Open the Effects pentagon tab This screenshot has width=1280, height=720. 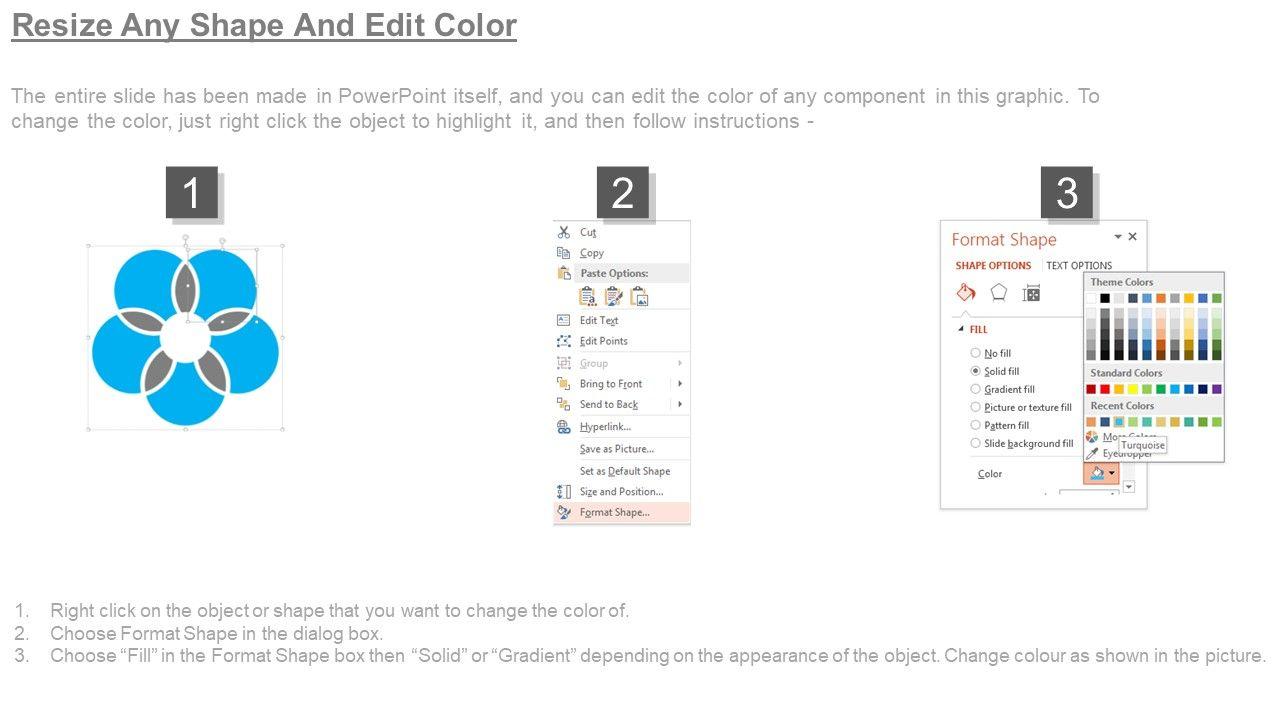(998, 292)
